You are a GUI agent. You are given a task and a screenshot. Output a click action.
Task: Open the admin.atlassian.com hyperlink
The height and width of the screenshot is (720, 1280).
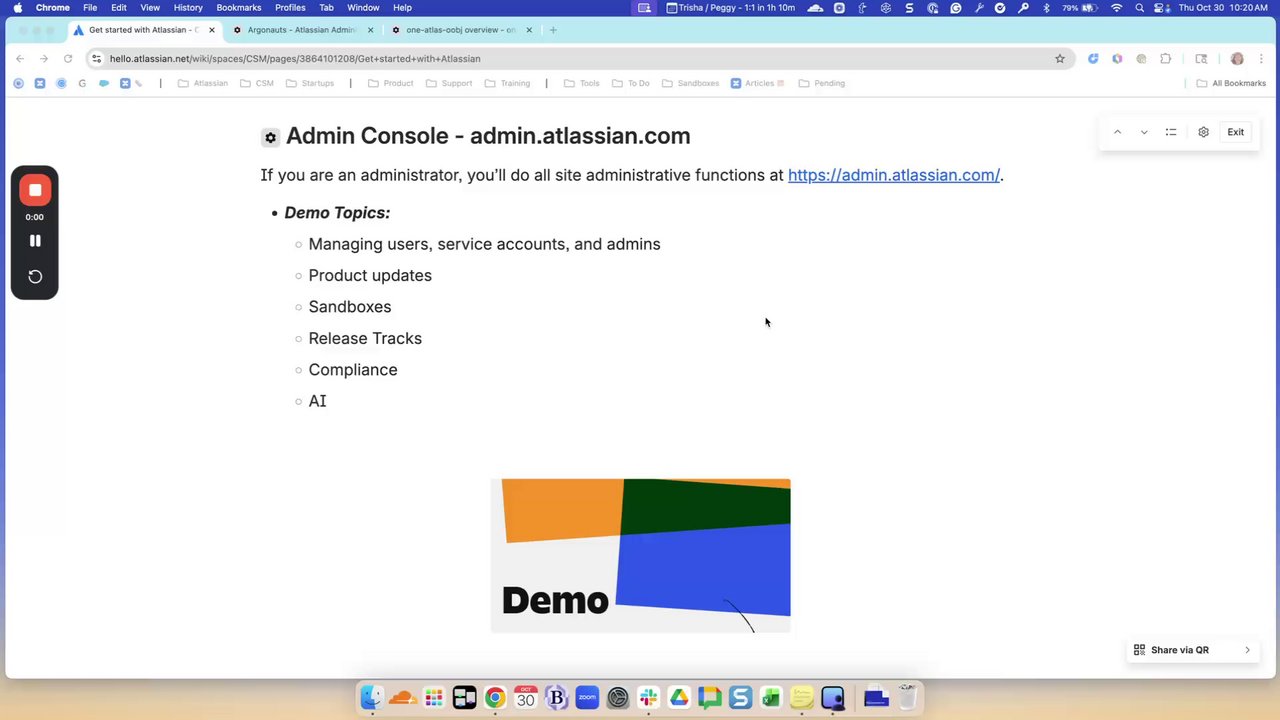click(894, 175)
